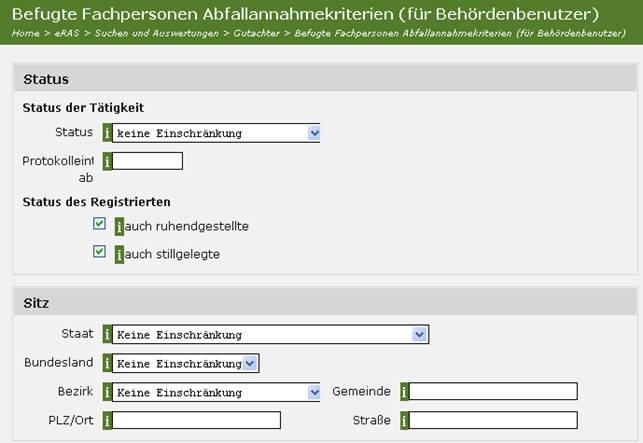
Task: Click the info icon beside Straße field
Action: 405,420
